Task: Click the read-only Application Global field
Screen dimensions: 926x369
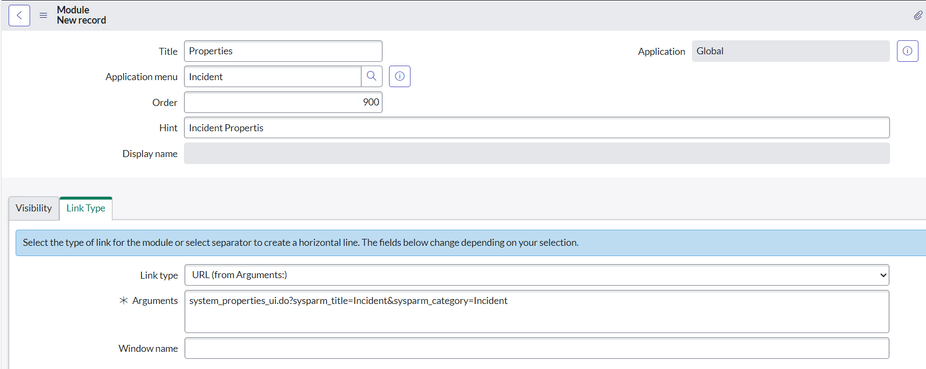Action: 790,51
